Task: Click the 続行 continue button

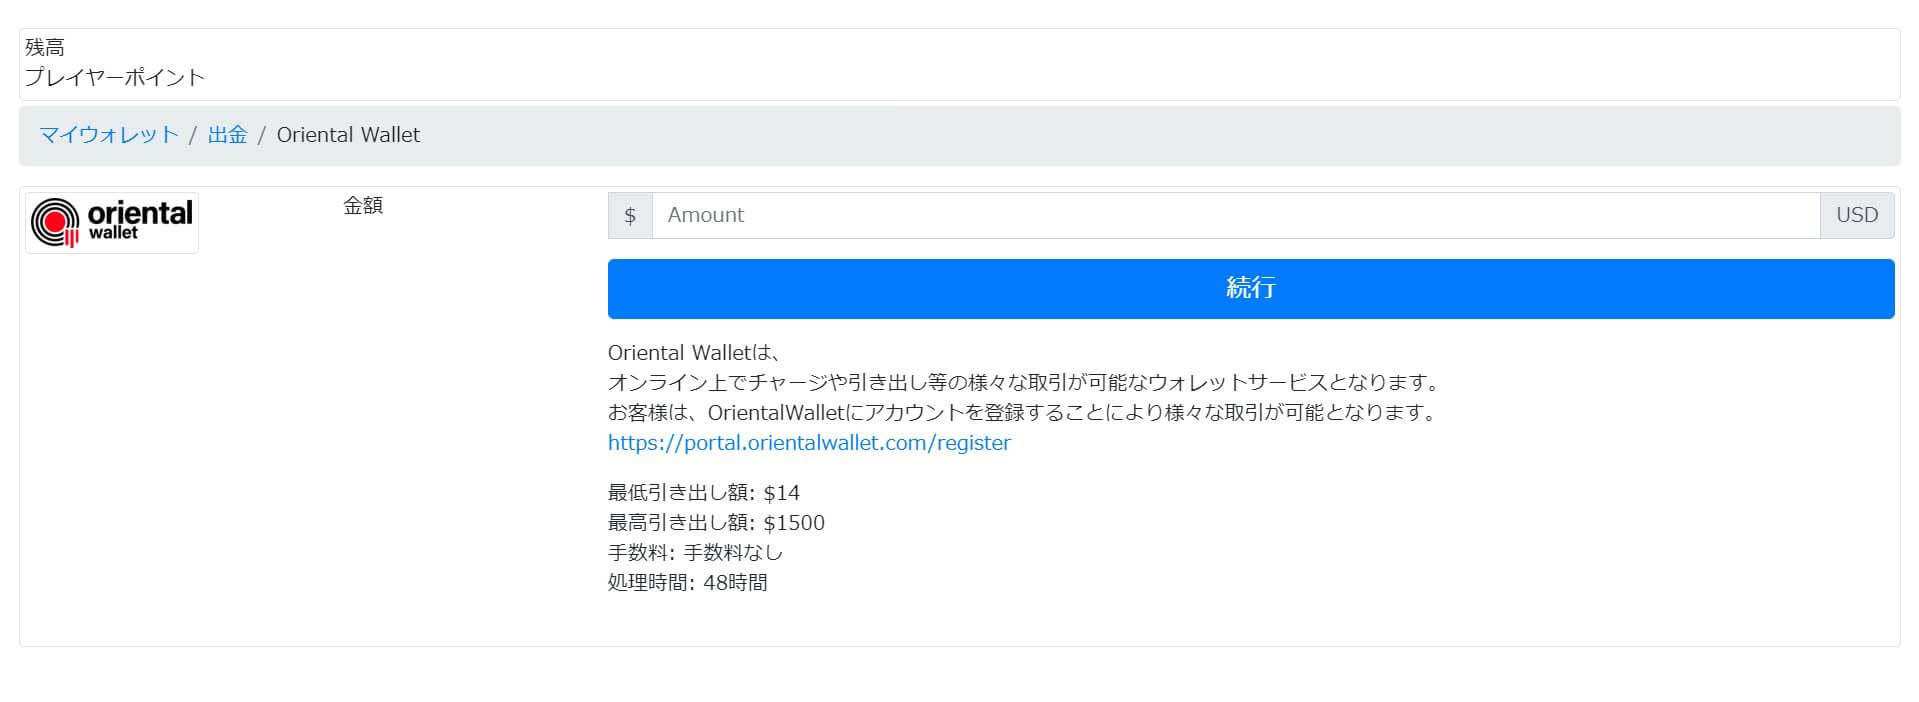Action: (x=1251, y=289)
